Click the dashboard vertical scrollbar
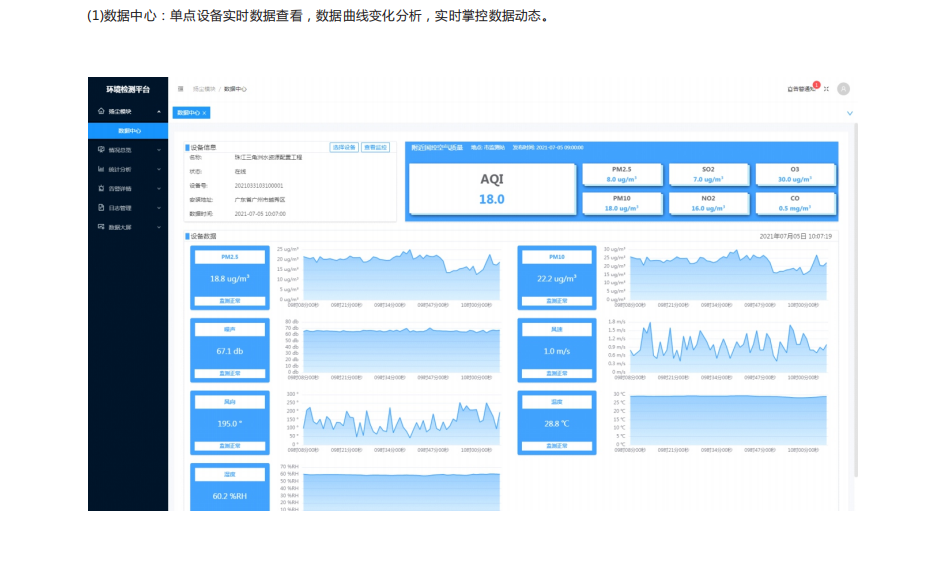The image size is (946, 561). (856, 302)
